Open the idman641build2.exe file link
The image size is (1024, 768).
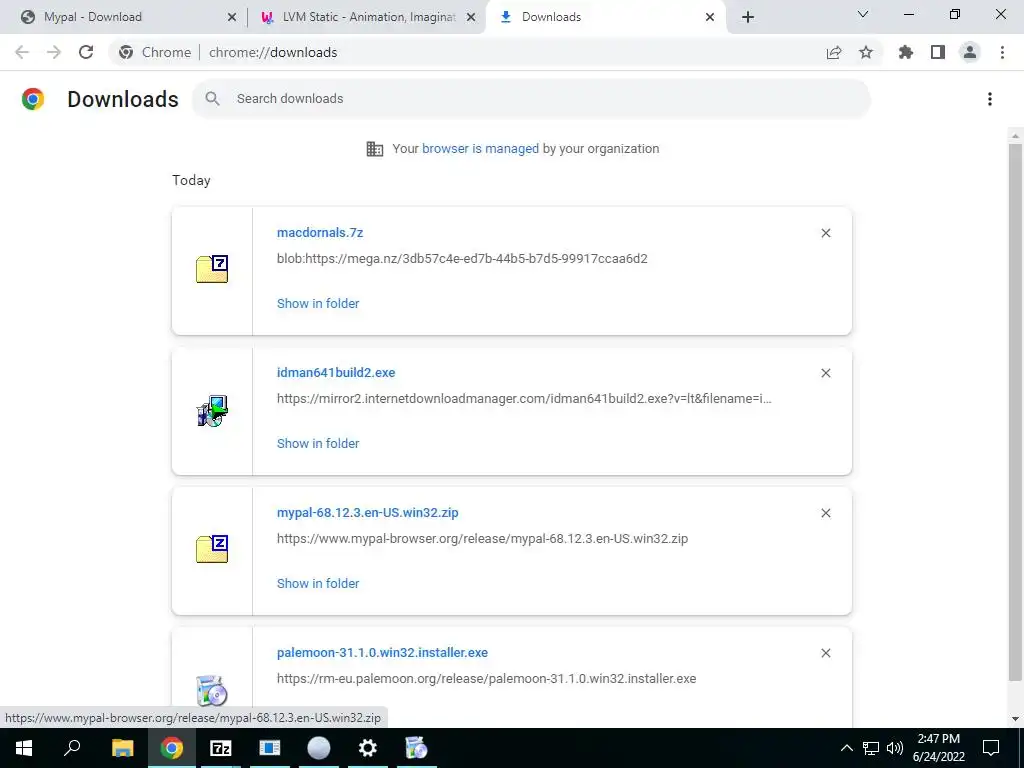[x=336, y=372]
